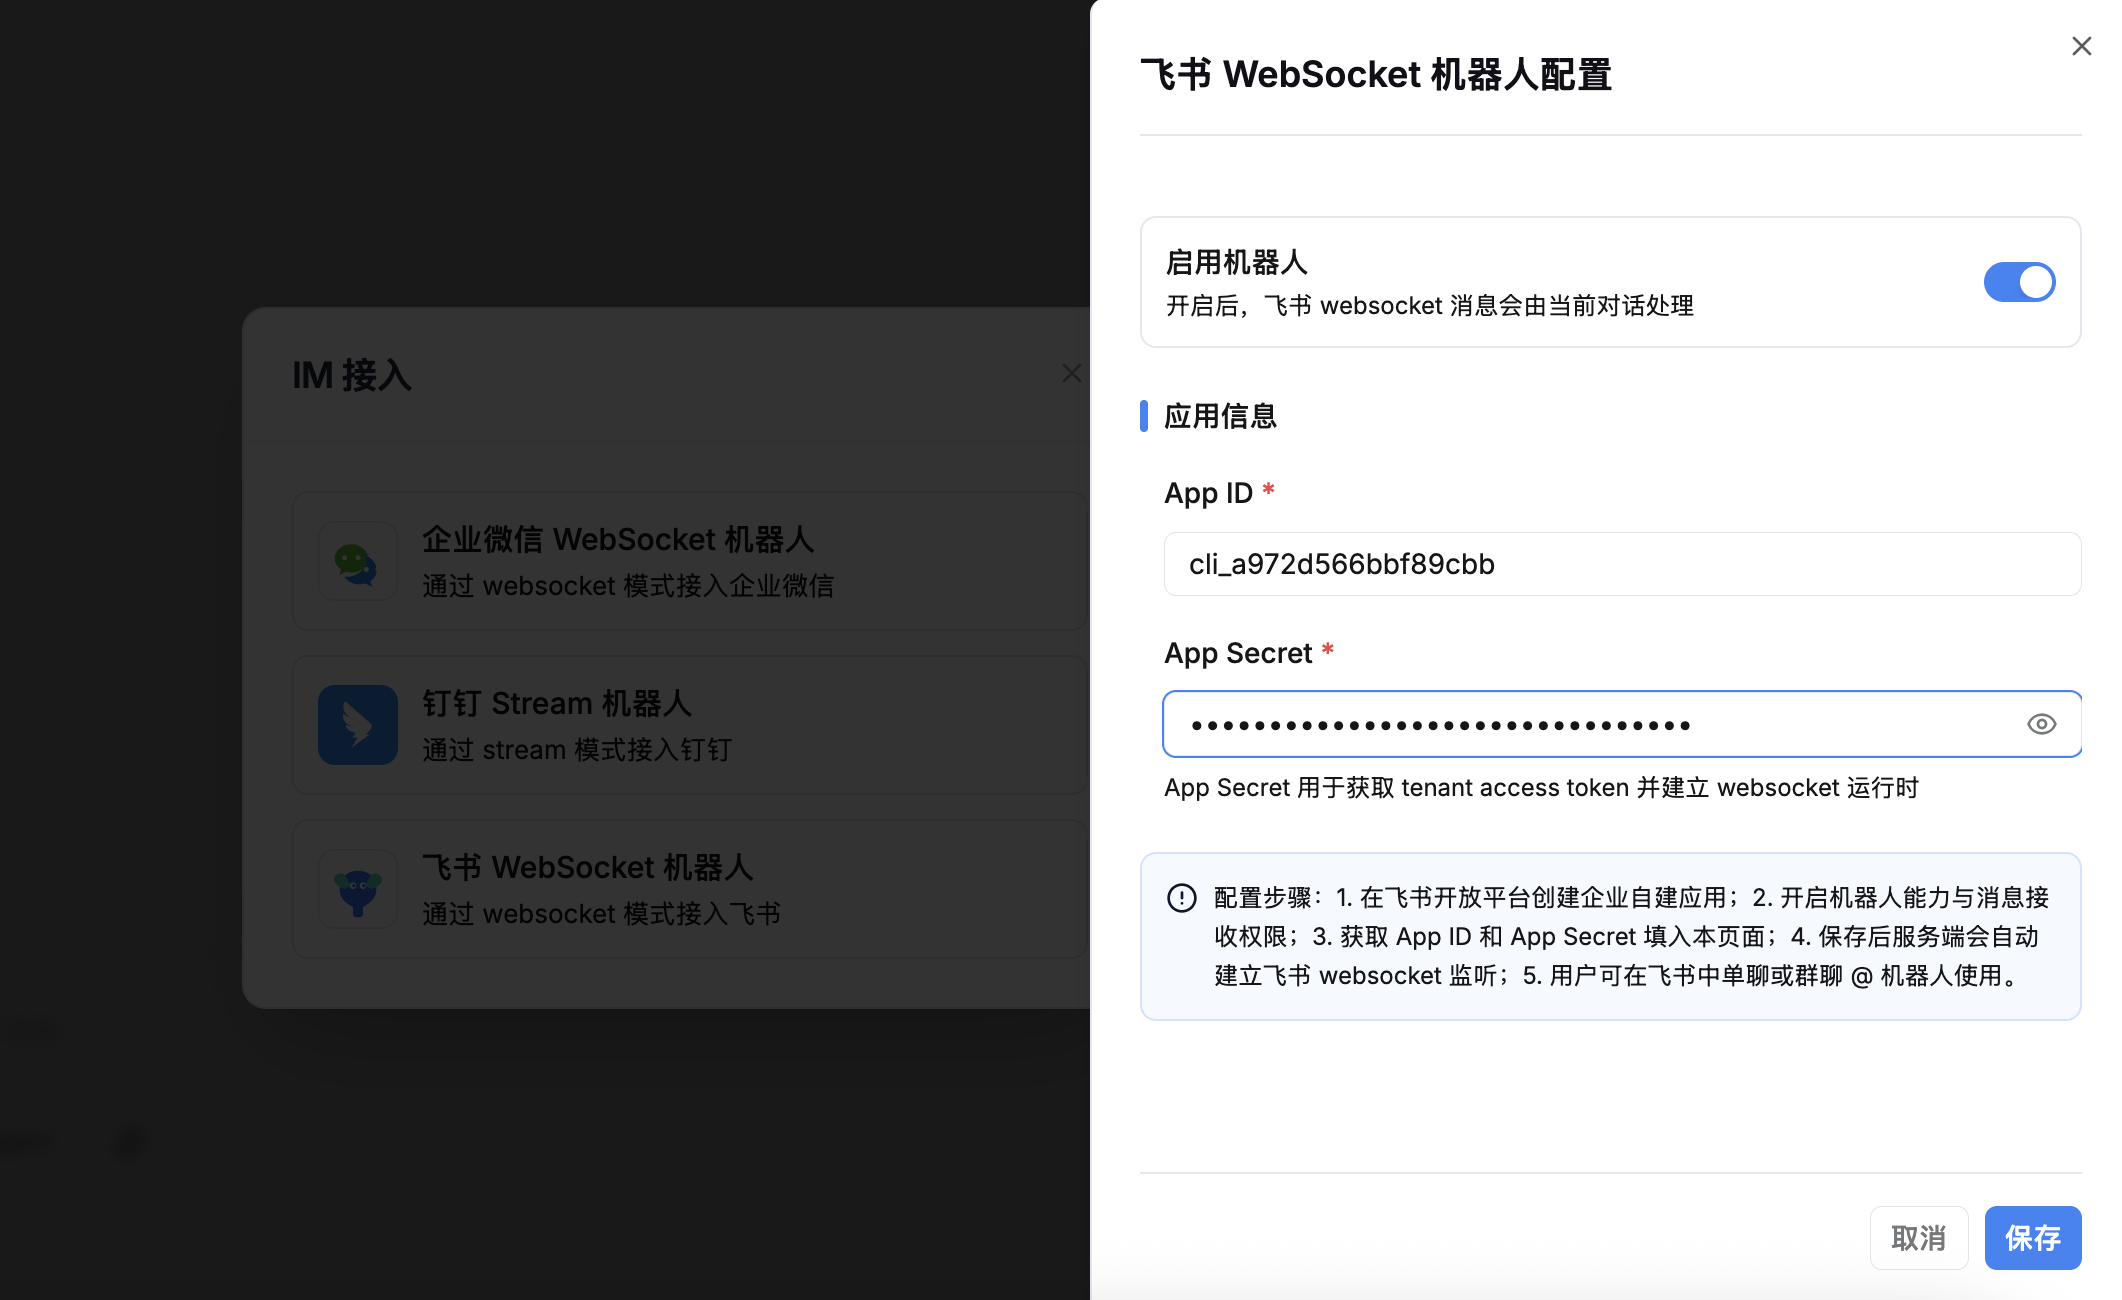Select the 飞书 WebSocket 机器人 card icon
Screen dimensions: 2122x1300
(x=358, y=889)
